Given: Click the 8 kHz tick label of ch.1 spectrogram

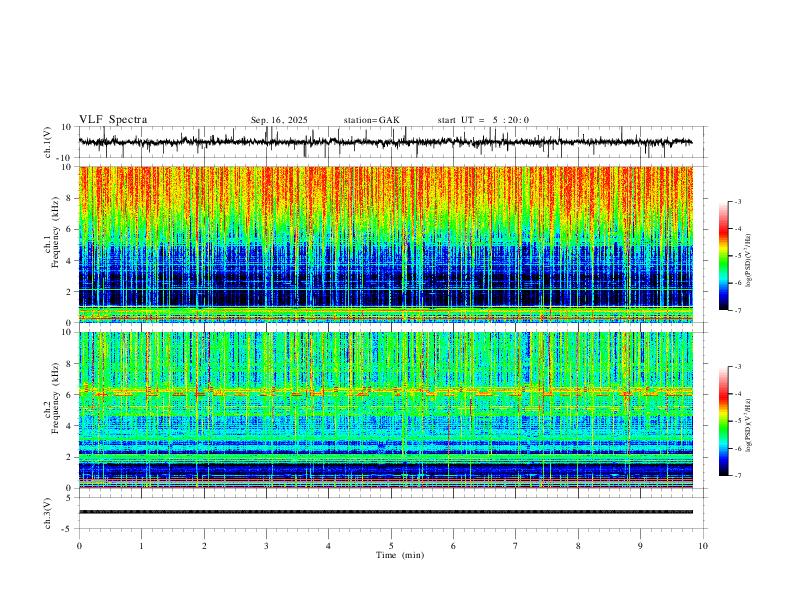Looking at the screenshot, I should coord(70,198).
